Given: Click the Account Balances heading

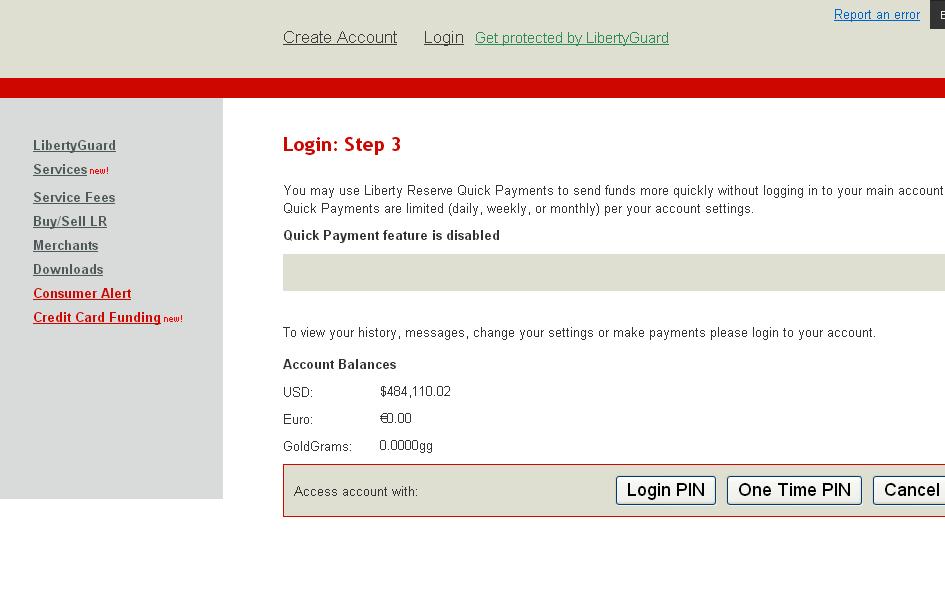Looking at the screenshot, I should pyautogui.click(x=339, y=364).
